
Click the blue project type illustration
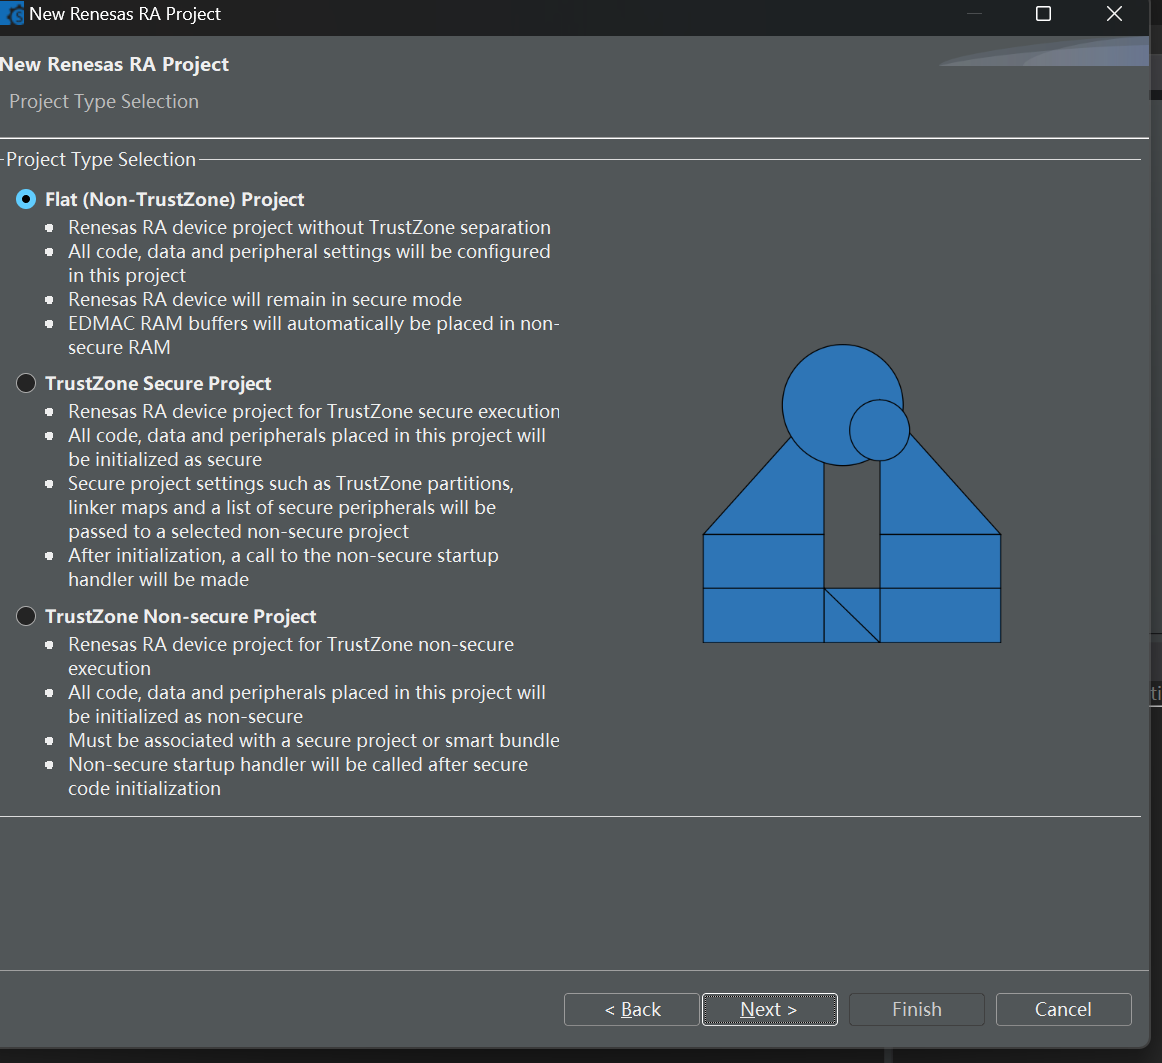pyautogui.click(x=851, y=494)
